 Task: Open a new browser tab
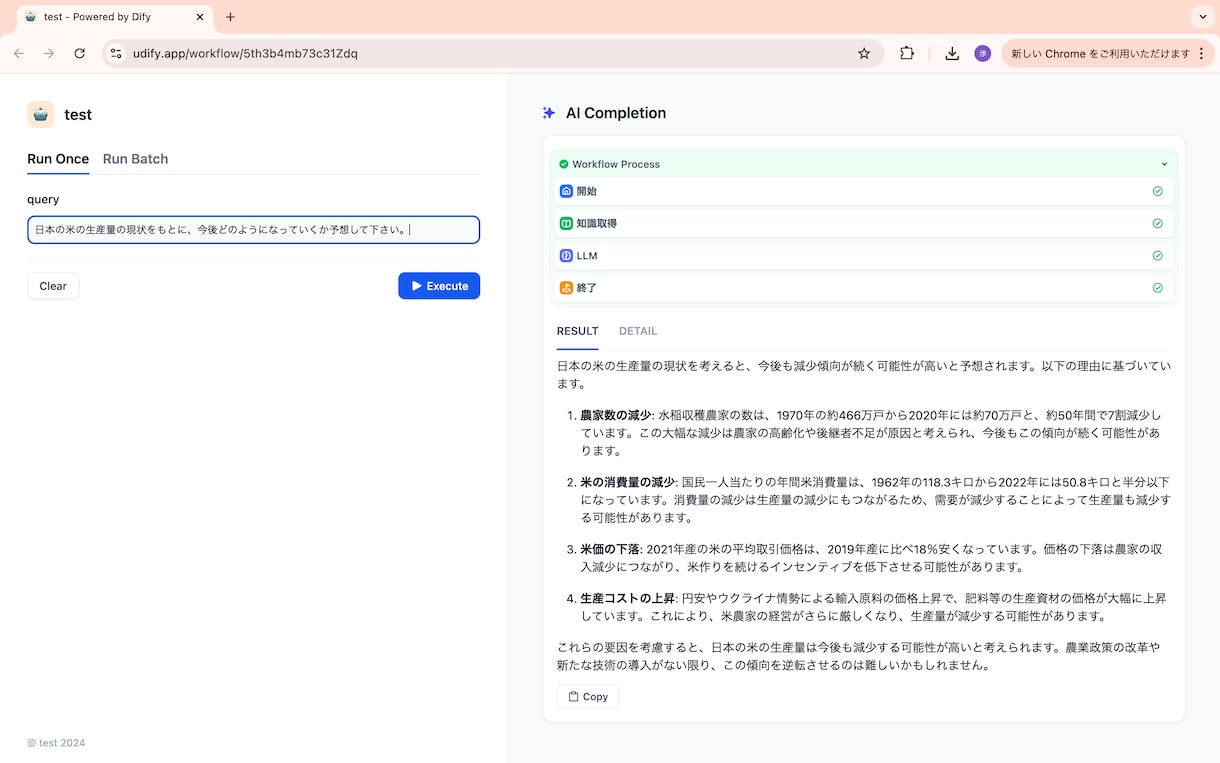point(231,17)
